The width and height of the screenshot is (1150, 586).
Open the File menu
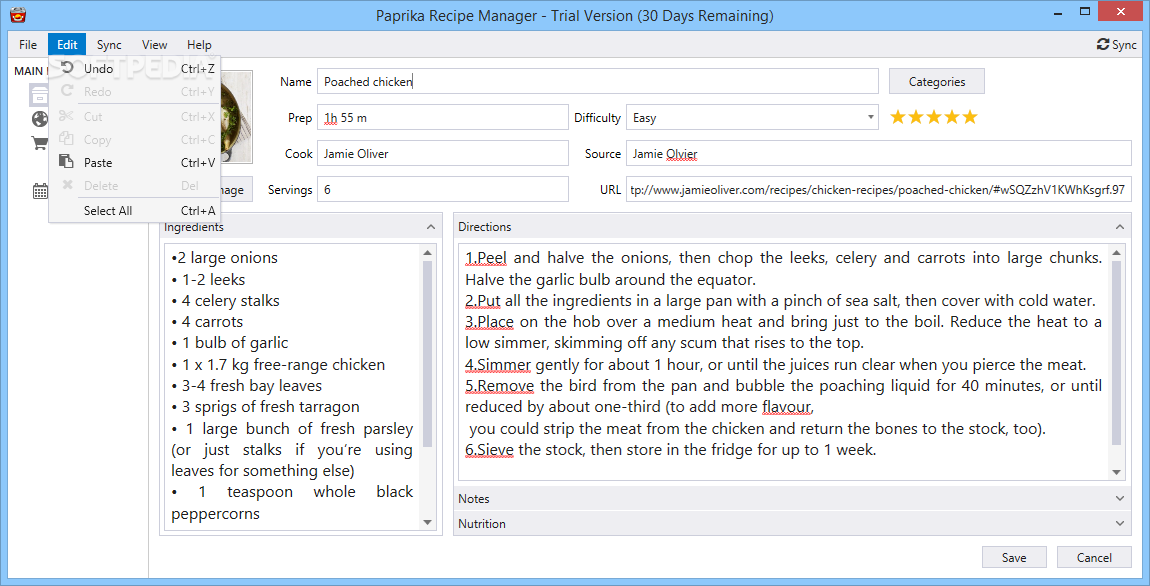[x=28, y=45]
